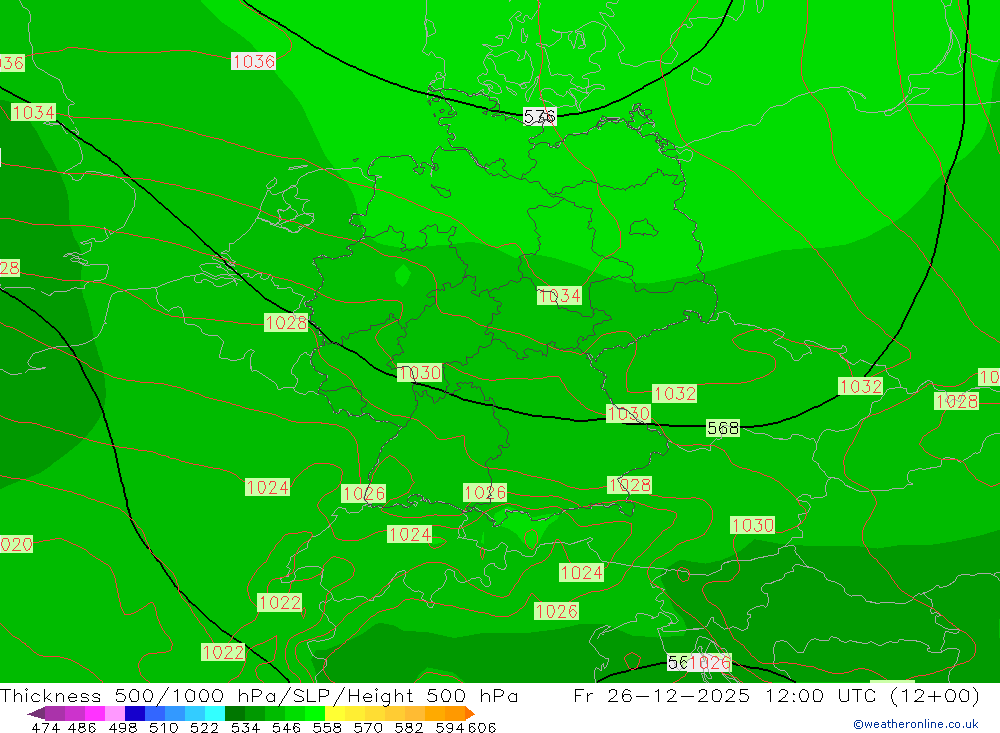1000x733 pixels.
Task: Choose the pale pink swatch above 498
Action: [115, 713]
